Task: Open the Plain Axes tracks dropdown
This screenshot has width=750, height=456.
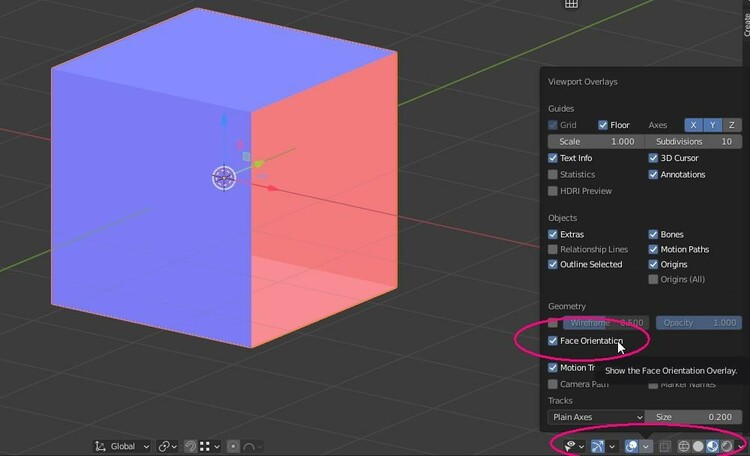Action: click(596, 417)
